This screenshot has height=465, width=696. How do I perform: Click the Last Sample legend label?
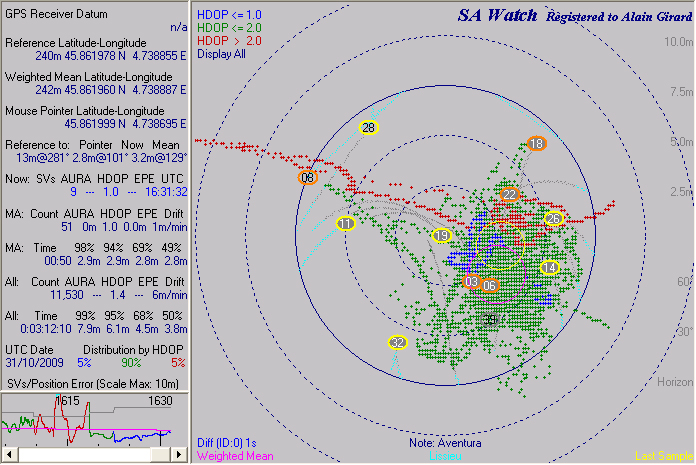pos(664,456)
